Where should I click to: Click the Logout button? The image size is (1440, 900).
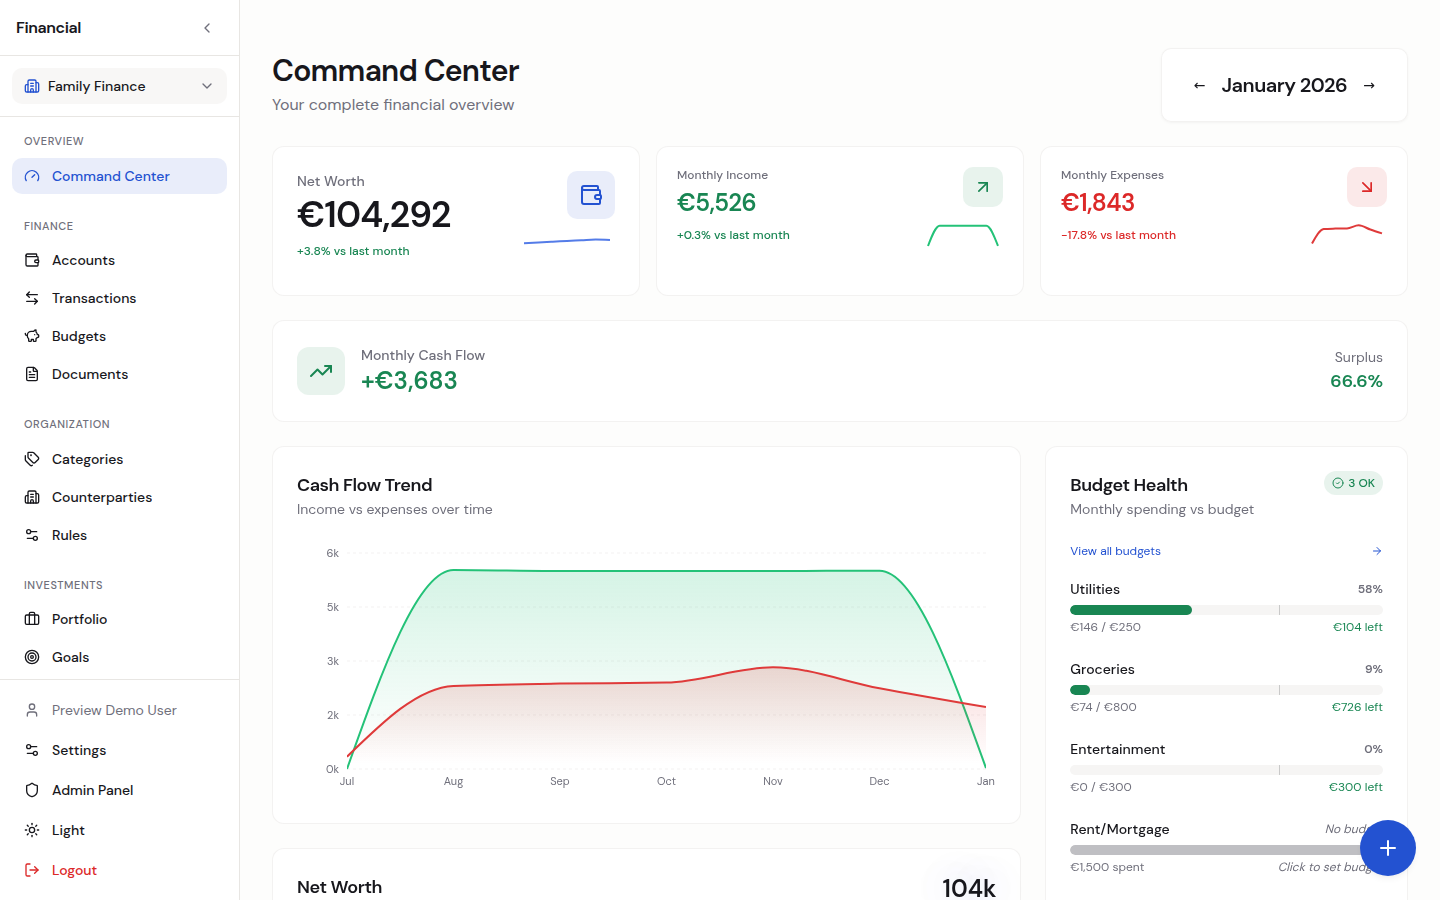coord(74,870)
